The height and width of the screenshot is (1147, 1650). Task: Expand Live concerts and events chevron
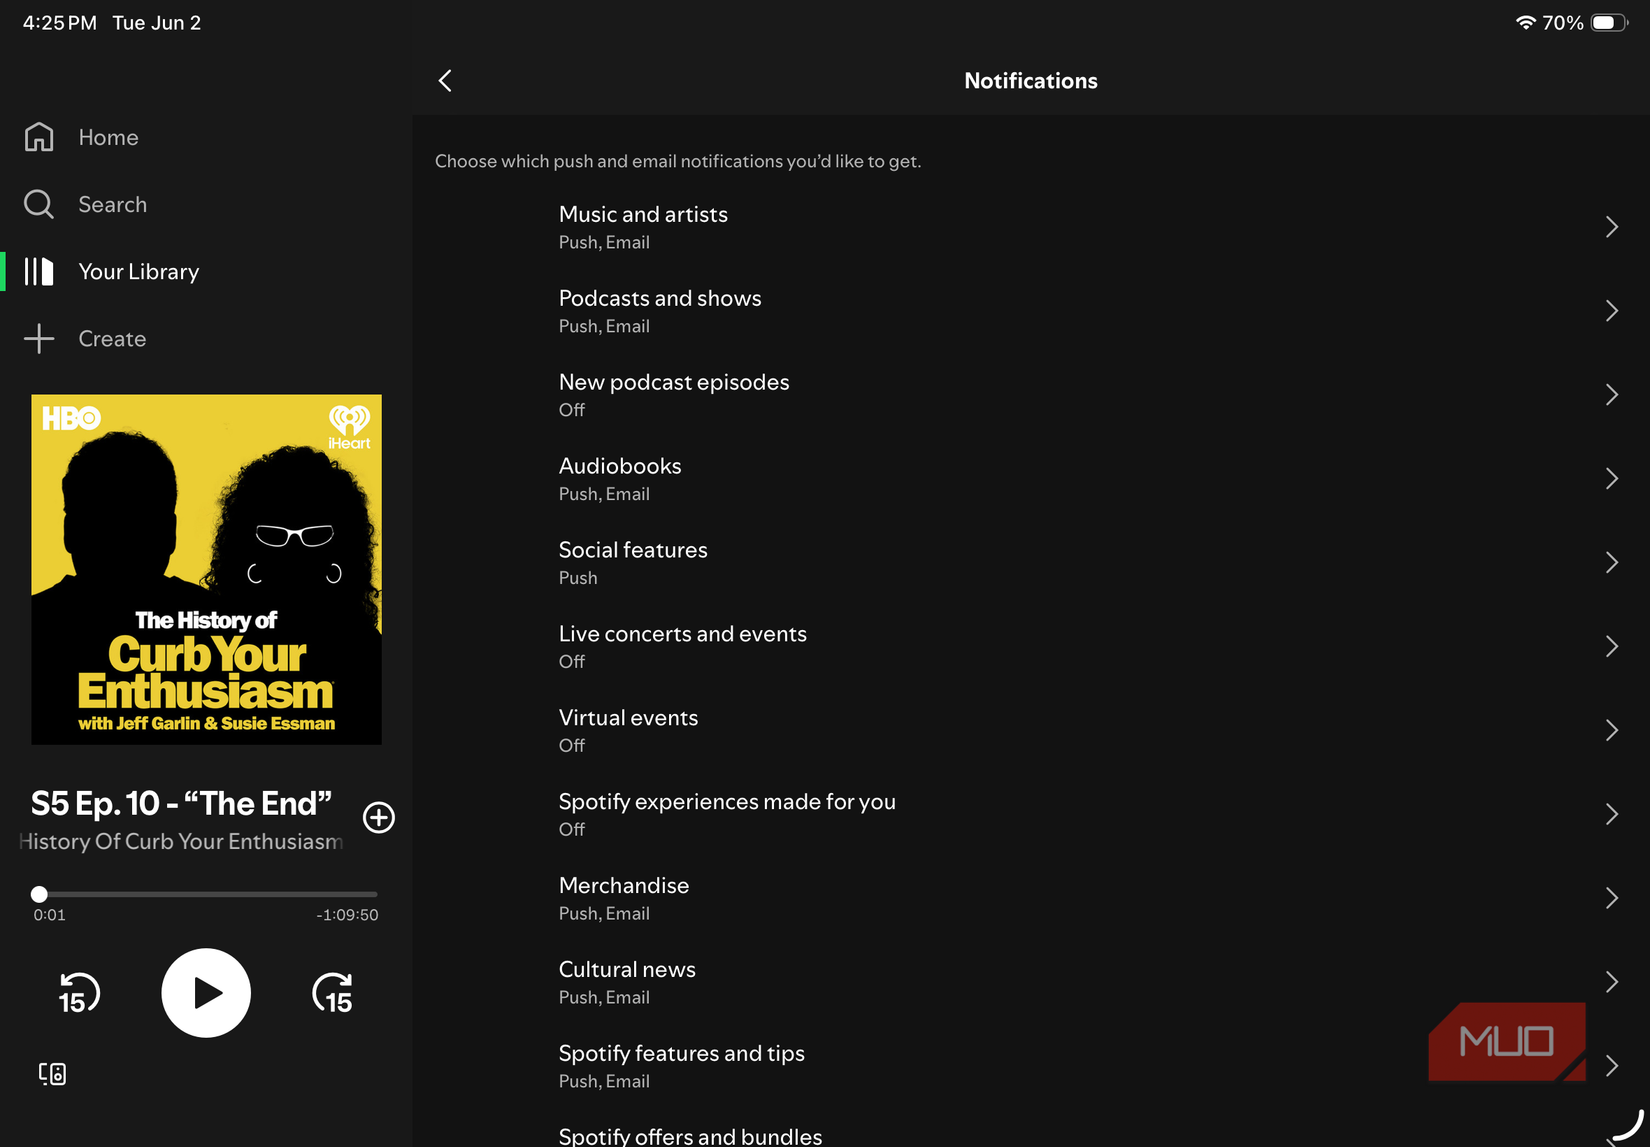point(1612,647)
